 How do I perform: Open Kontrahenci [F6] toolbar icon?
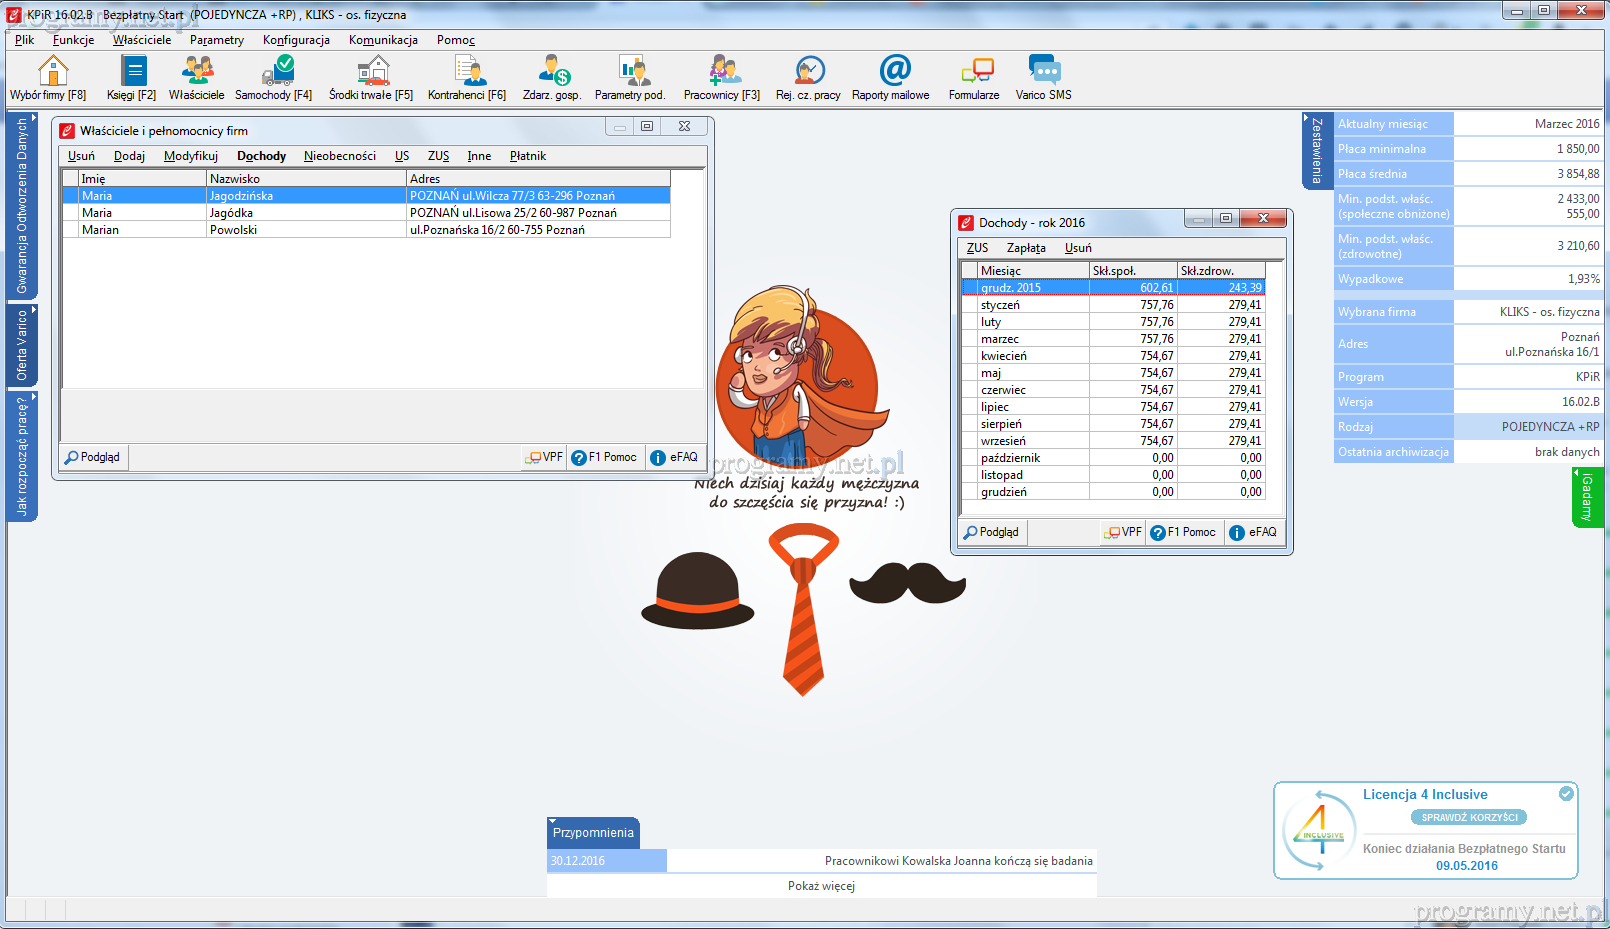click(x=468, y=71)
